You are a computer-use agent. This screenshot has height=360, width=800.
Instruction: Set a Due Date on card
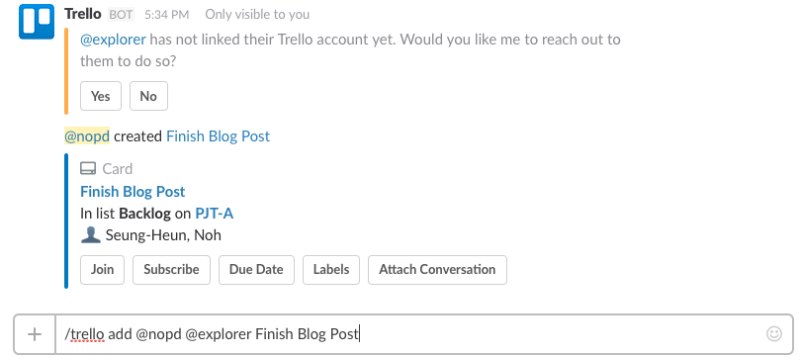pyautogui.click(x=256, y=269)
